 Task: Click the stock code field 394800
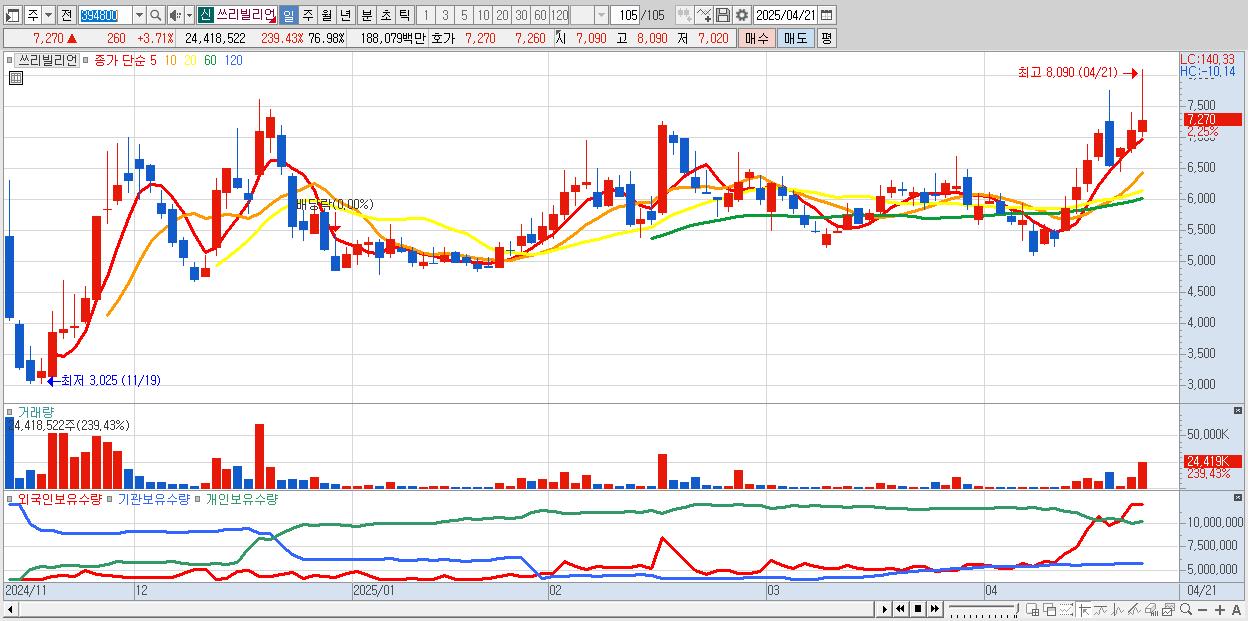105,15
